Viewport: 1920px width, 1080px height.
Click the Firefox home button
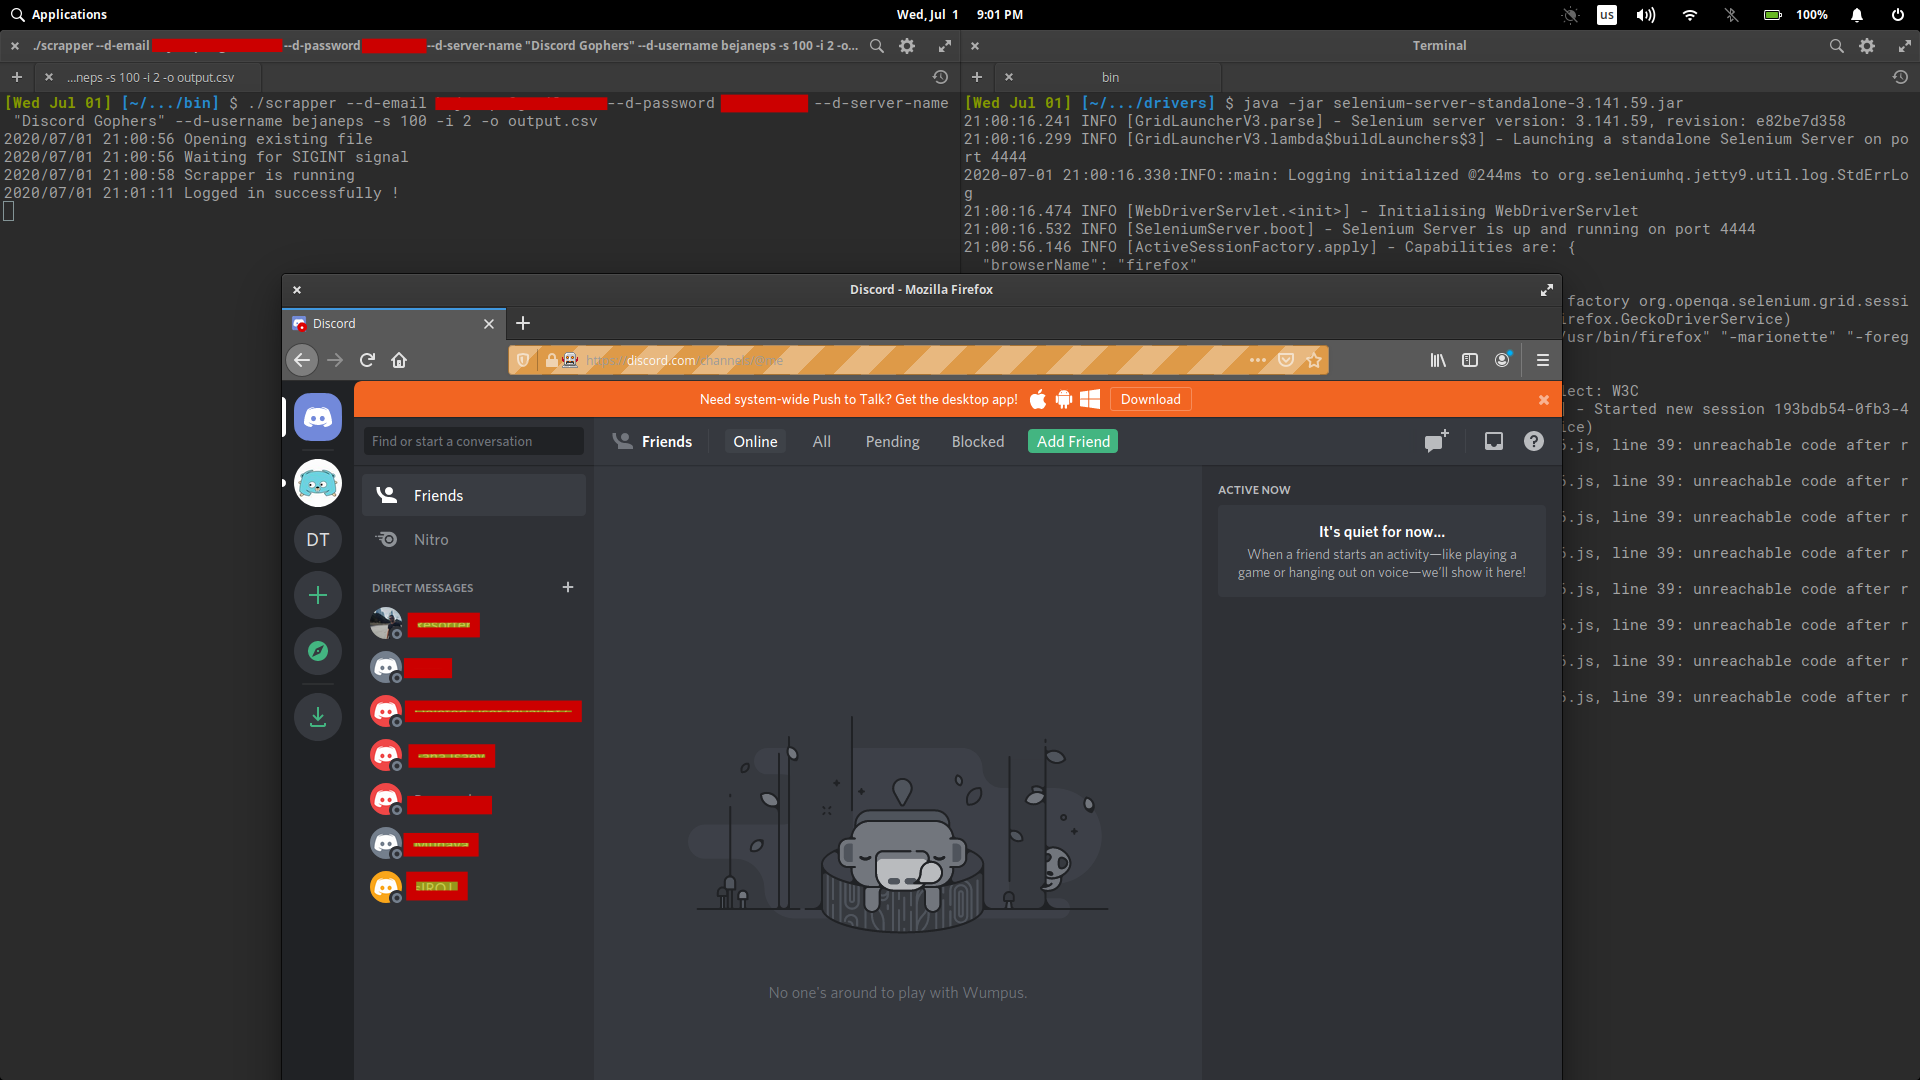(x=399, y=360)
